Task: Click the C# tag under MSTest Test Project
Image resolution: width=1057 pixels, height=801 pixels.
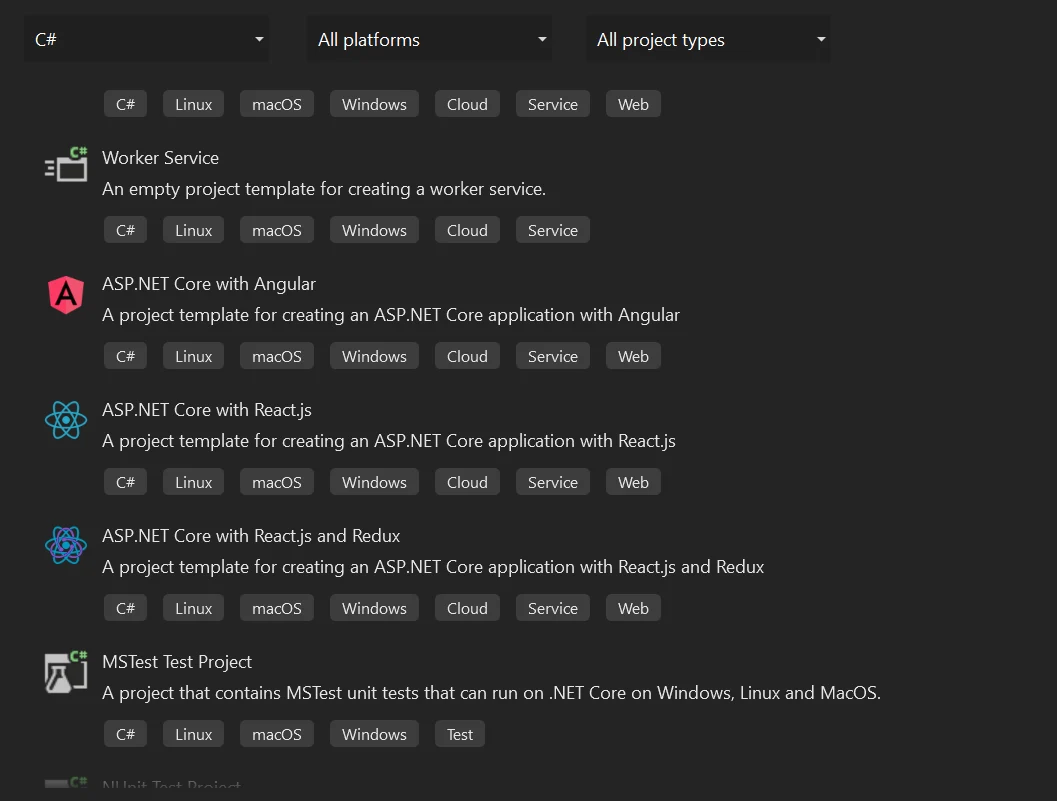Action: [125, 734]
